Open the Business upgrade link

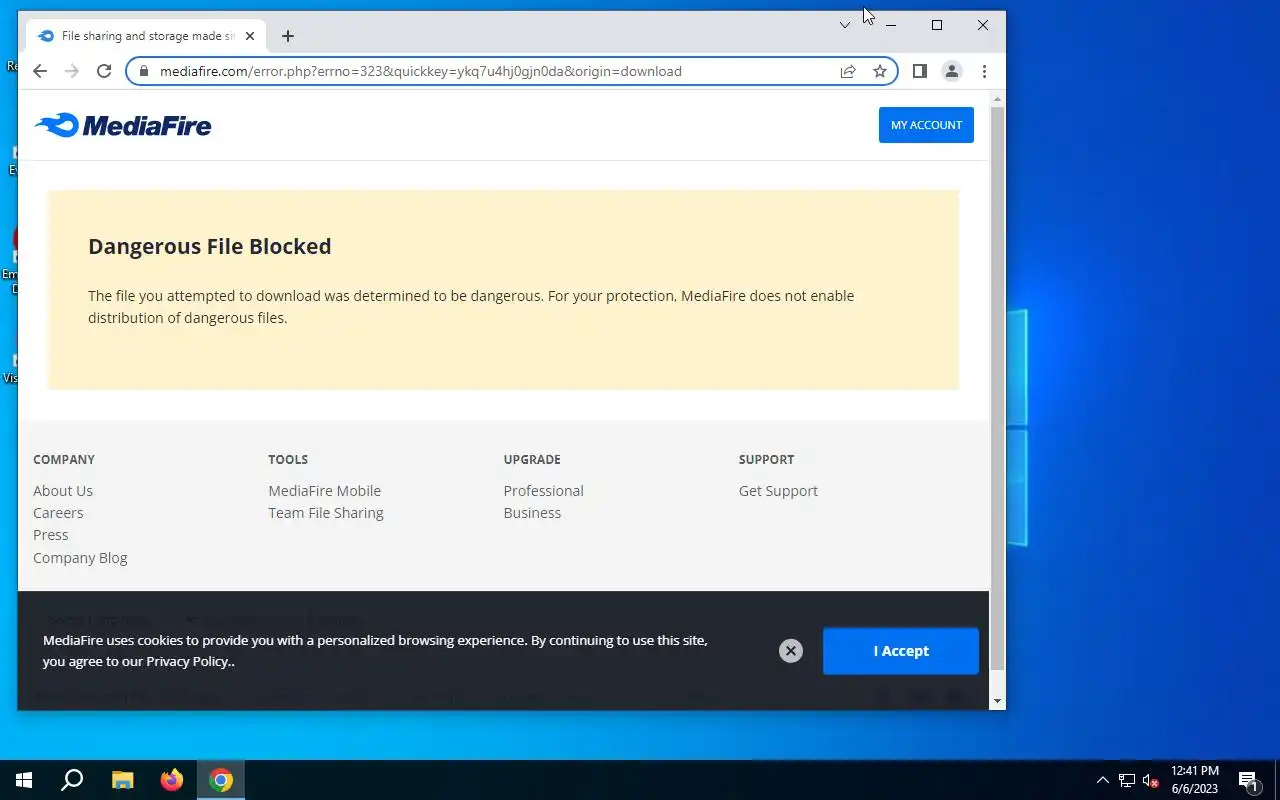coord(533,513)
